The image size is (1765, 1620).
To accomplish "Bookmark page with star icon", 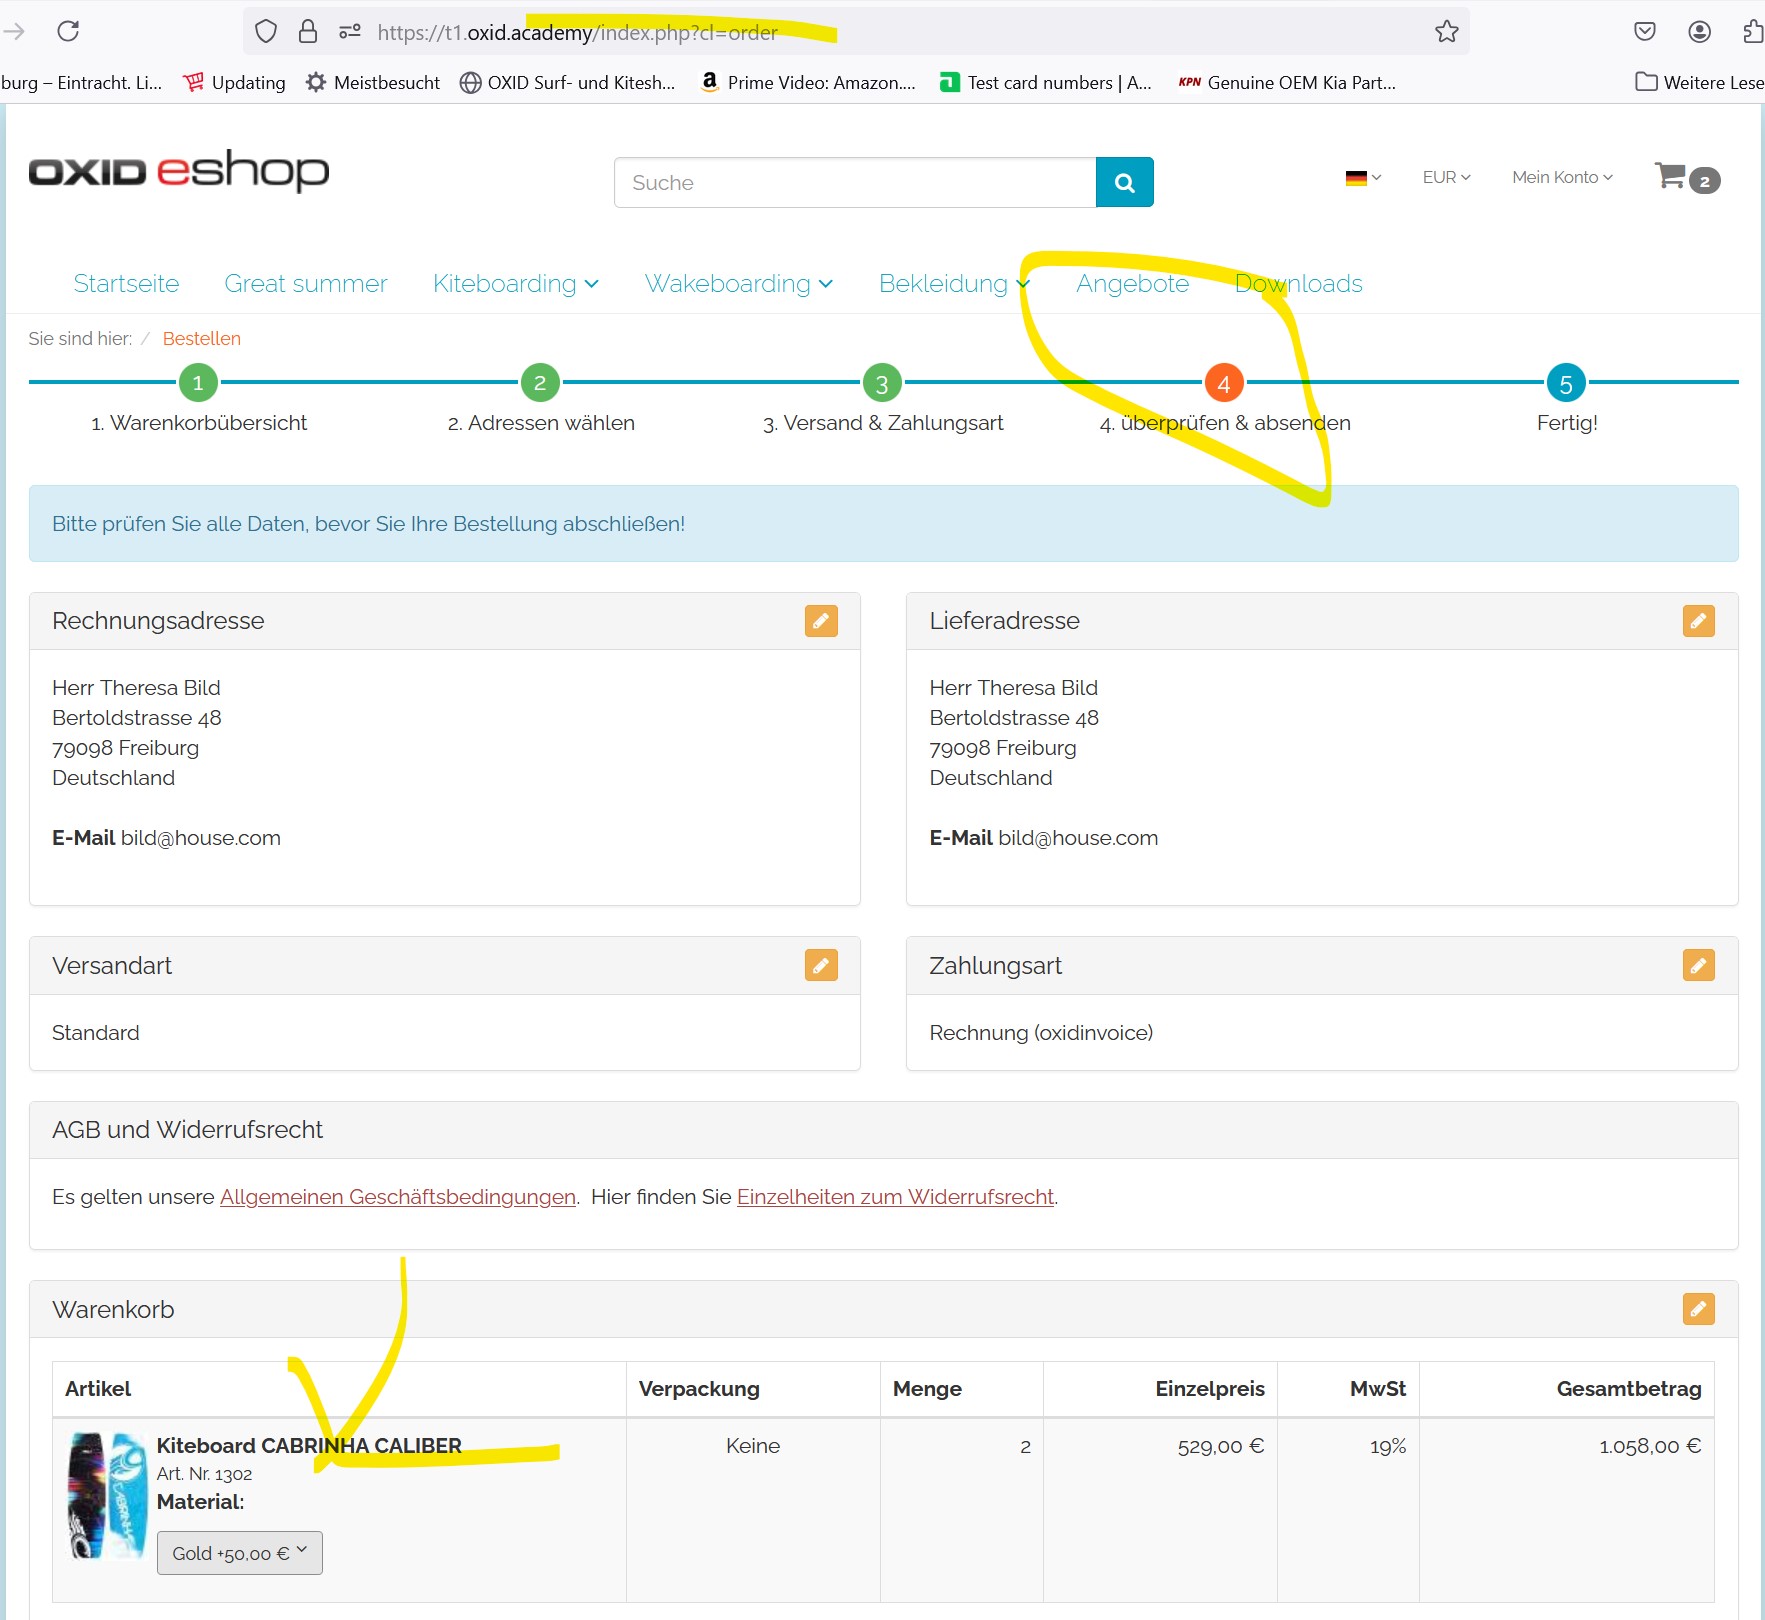I will click(x=1446, y=32).
